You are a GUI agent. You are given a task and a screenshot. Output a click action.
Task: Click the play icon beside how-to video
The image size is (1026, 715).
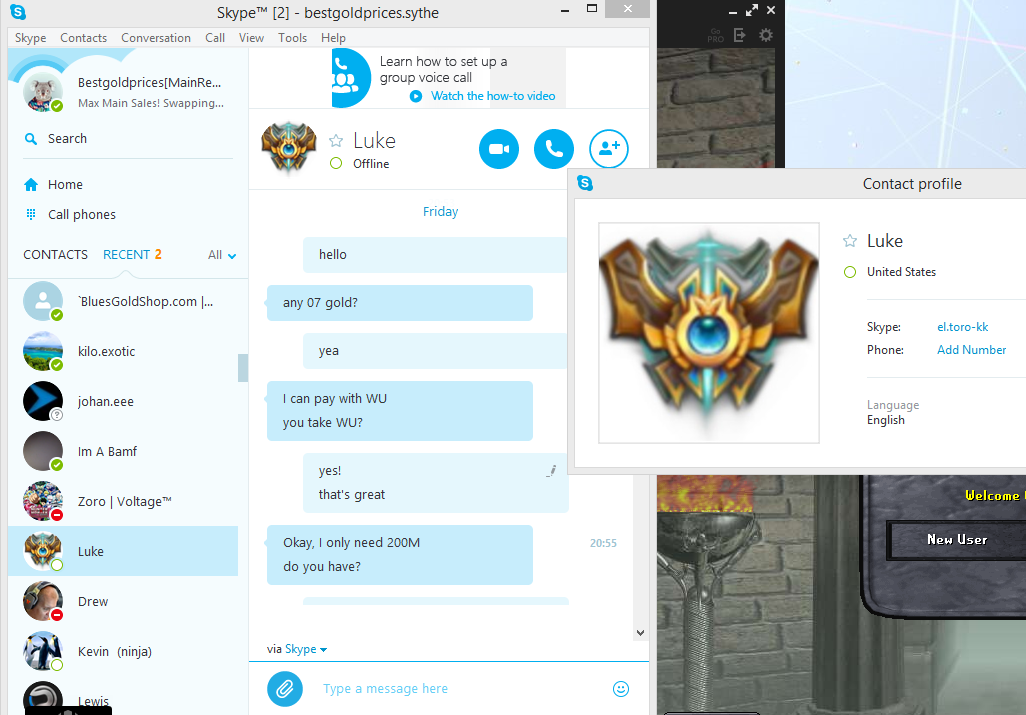(x=416, y=96)
